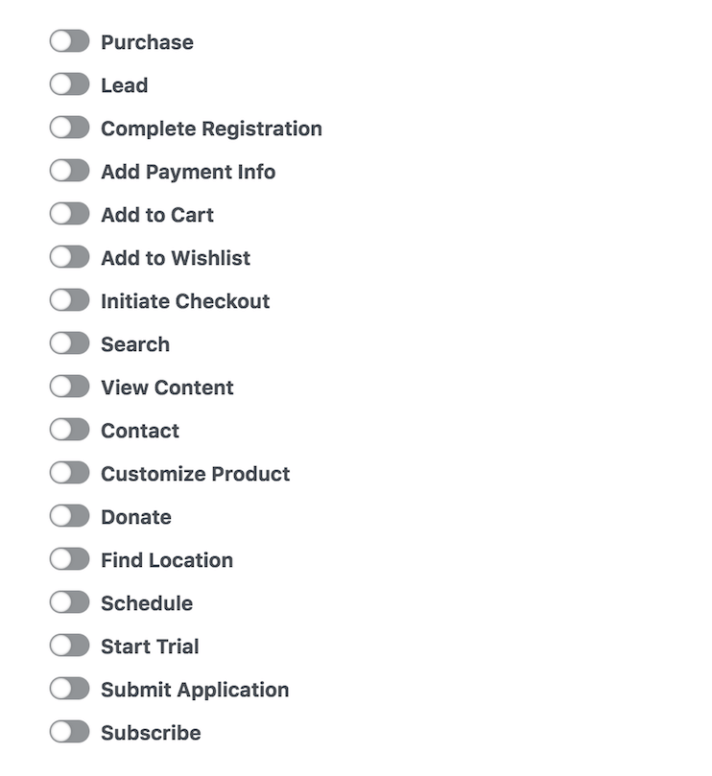The image size is (712, 776).
Task: Turn on Initiate Checkout switch
Action: (x=69, y=300)
